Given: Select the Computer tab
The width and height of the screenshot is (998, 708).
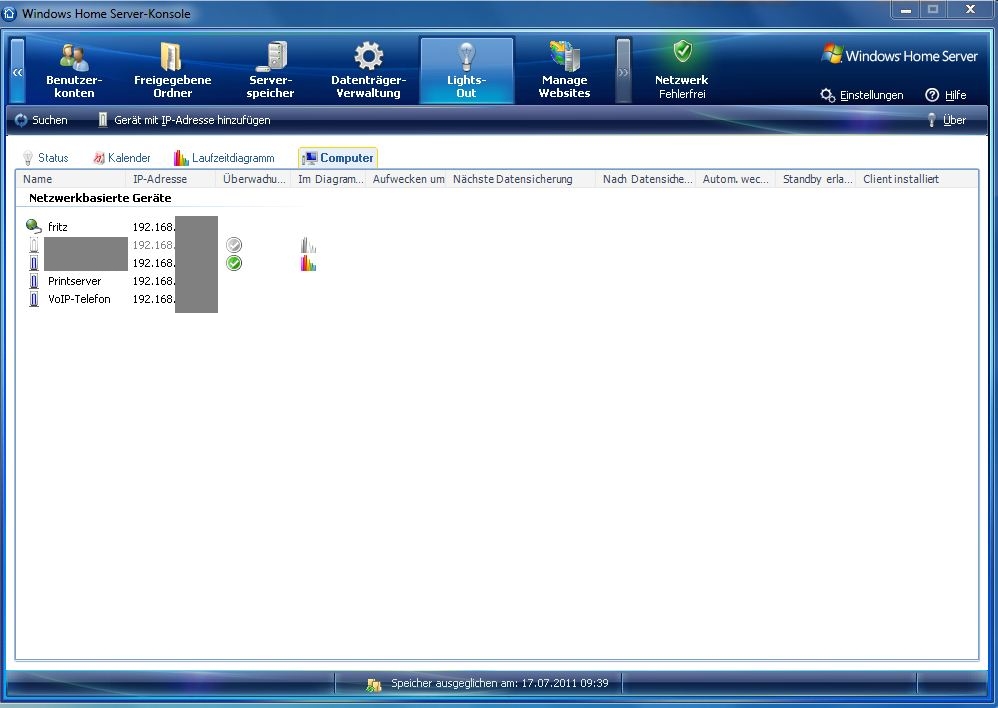Looking at the screenshot, I should 338,158.
